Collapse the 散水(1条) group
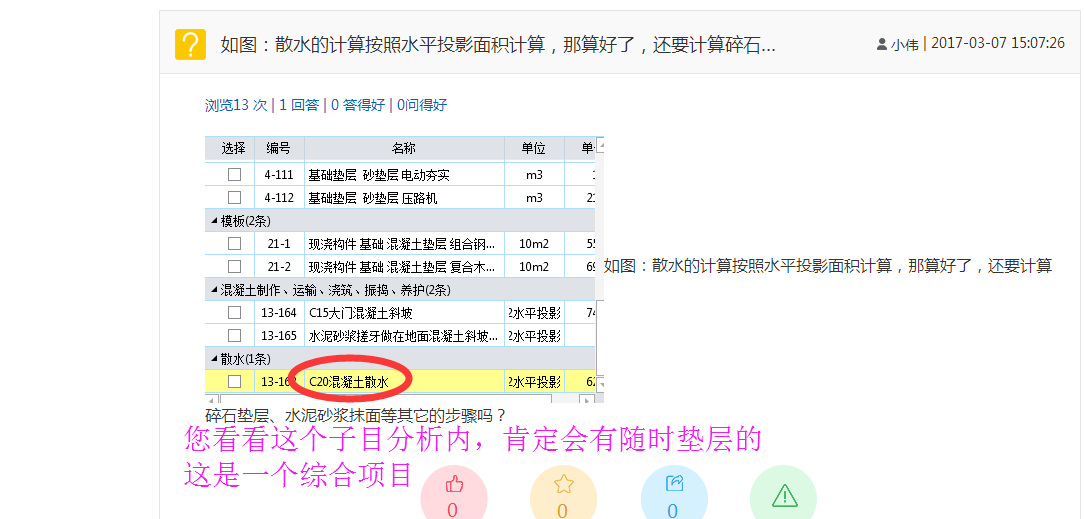The height and width of the screenshot is (519, 1085). pos(215,359)
